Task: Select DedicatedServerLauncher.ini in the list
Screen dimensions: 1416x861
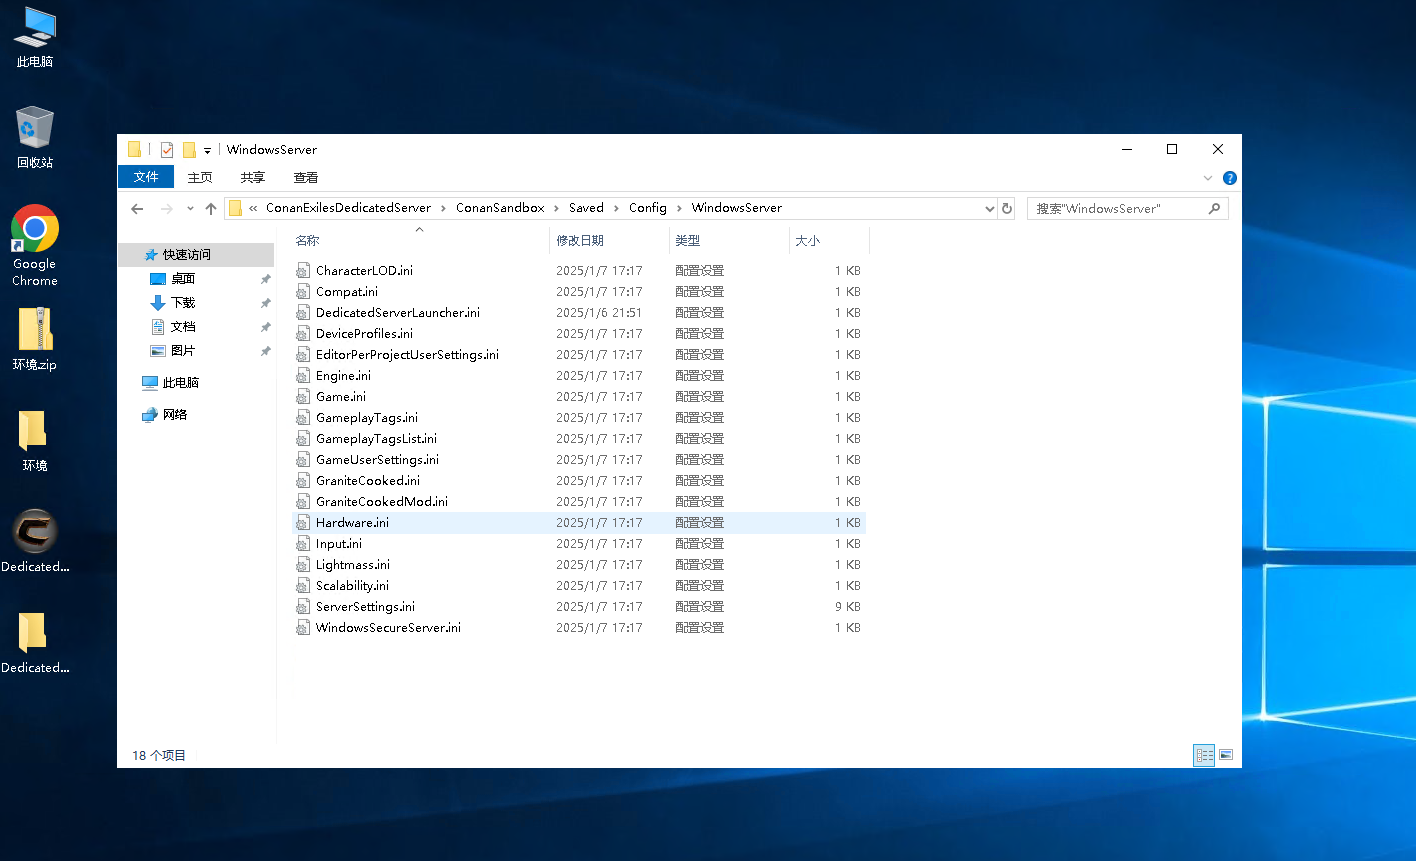Action: click(x=397, y=313)
